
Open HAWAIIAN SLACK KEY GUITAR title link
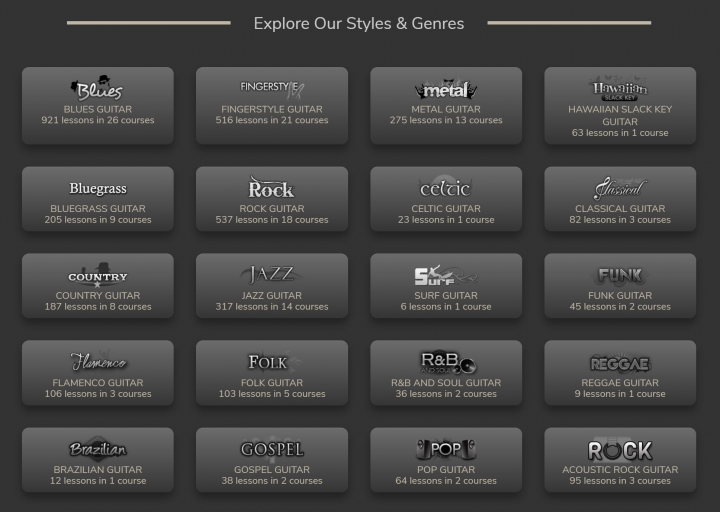pyautogui.click(x=620, y=115)
